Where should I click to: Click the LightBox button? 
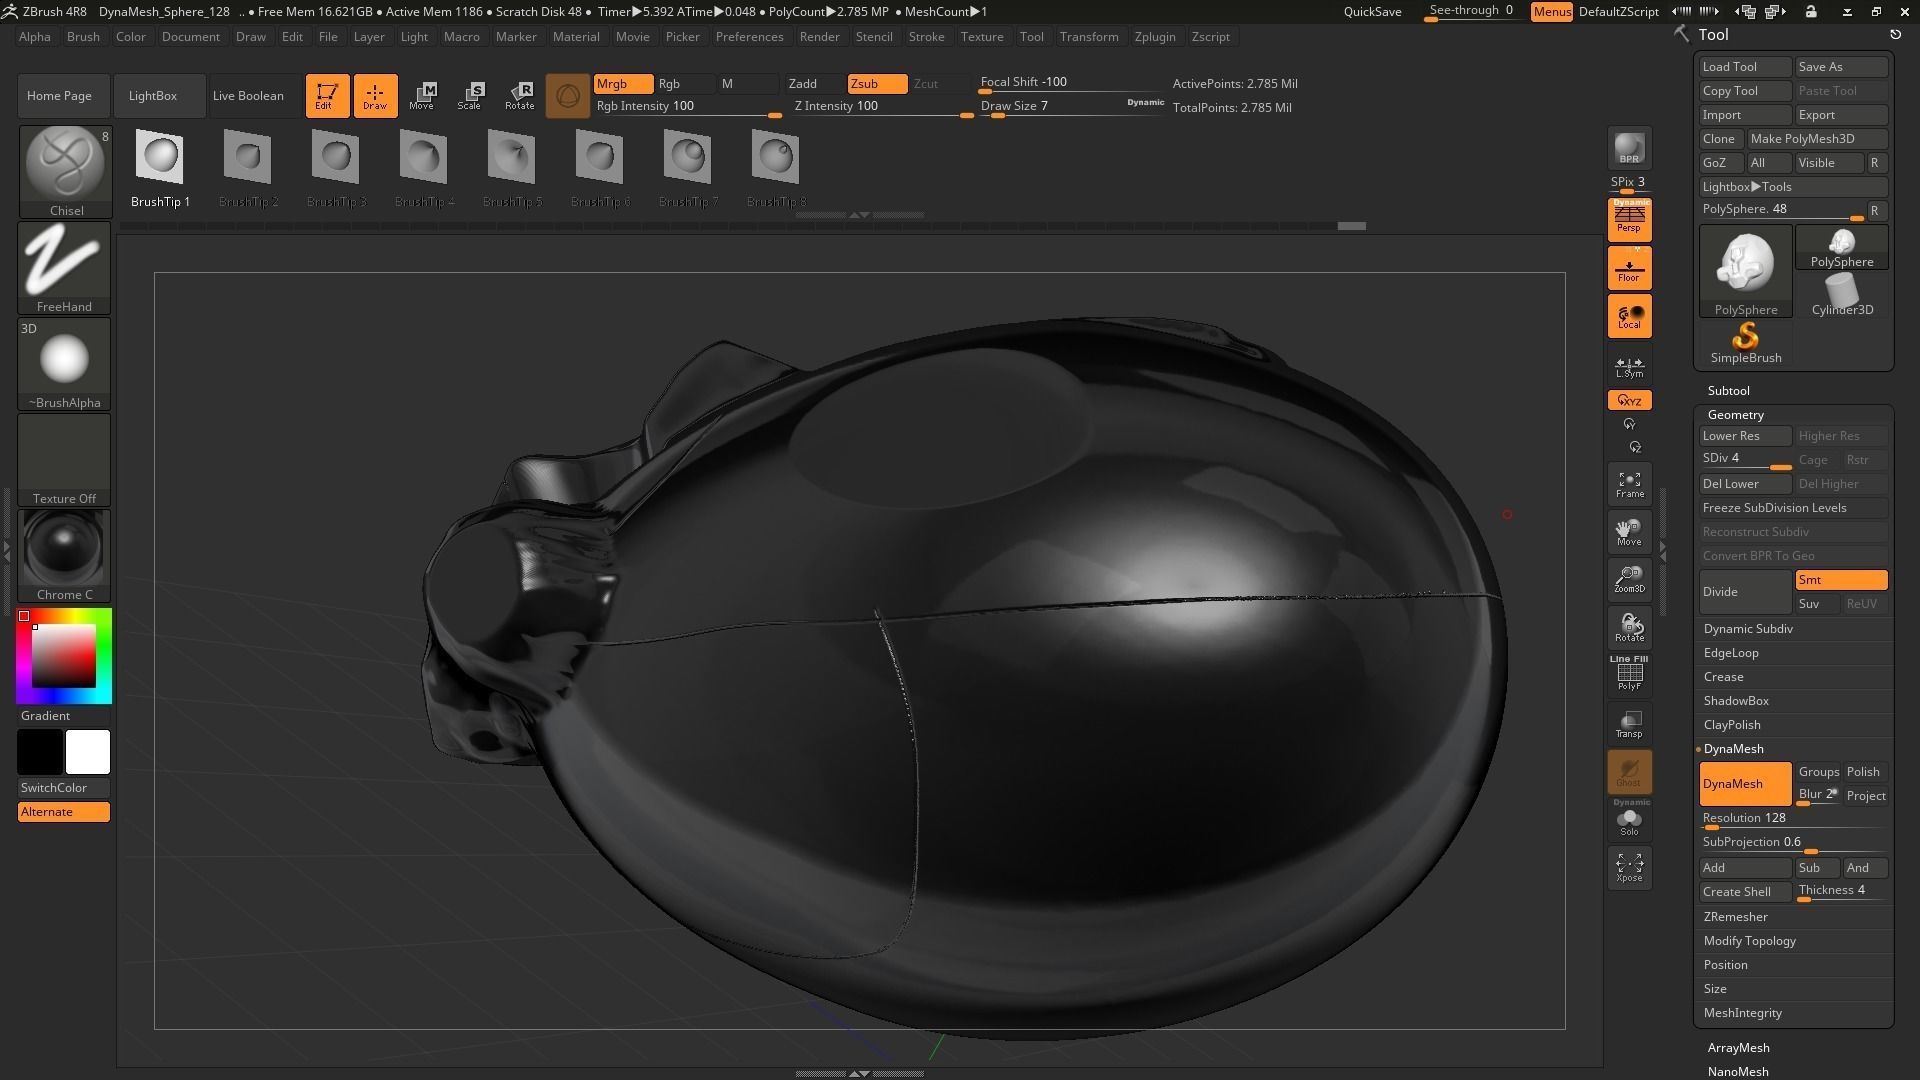(x=160, y=96)
